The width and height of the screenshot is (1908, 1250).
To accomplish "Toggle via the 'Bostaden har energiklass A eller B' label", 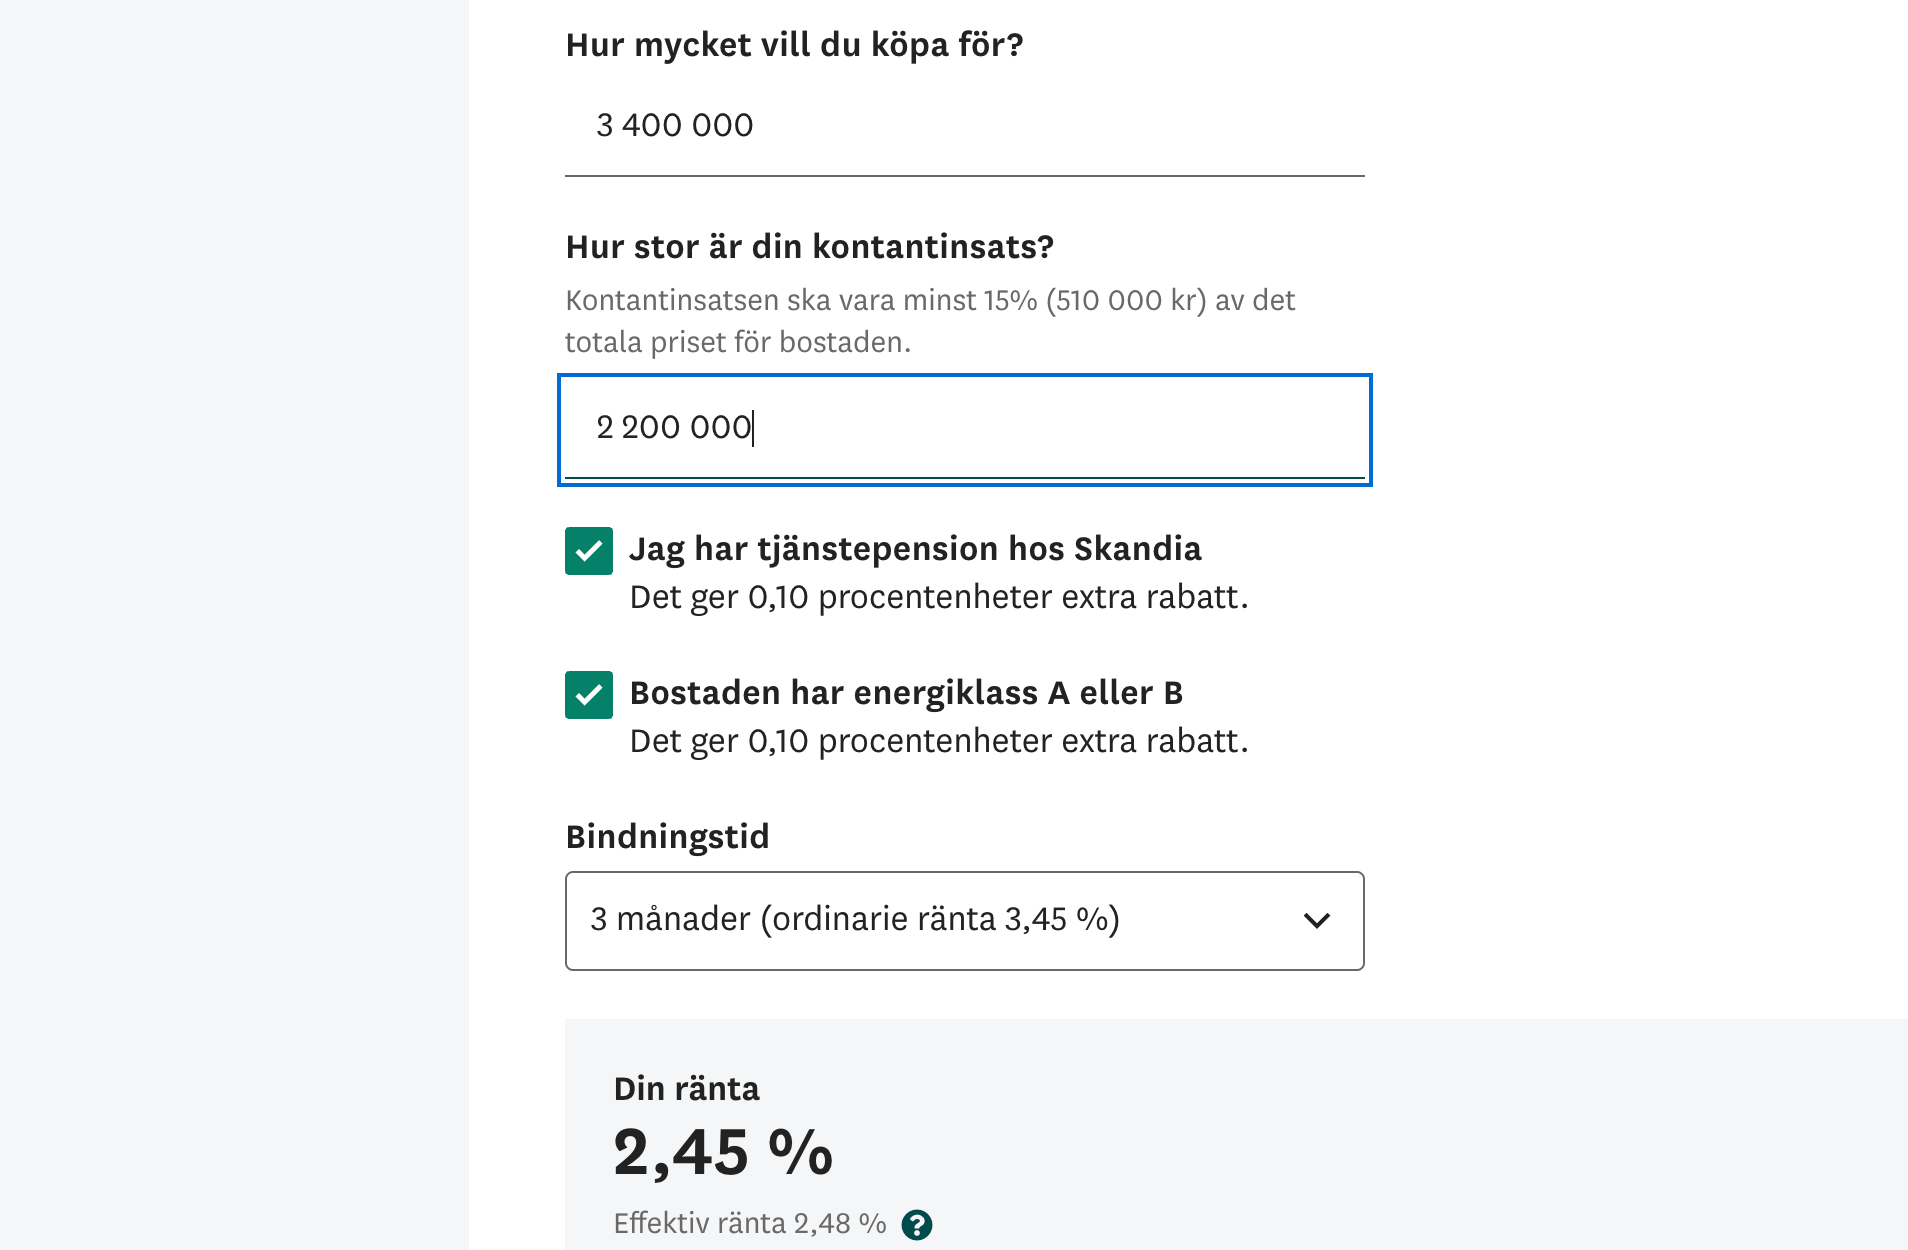I will (x=905, y=693).
